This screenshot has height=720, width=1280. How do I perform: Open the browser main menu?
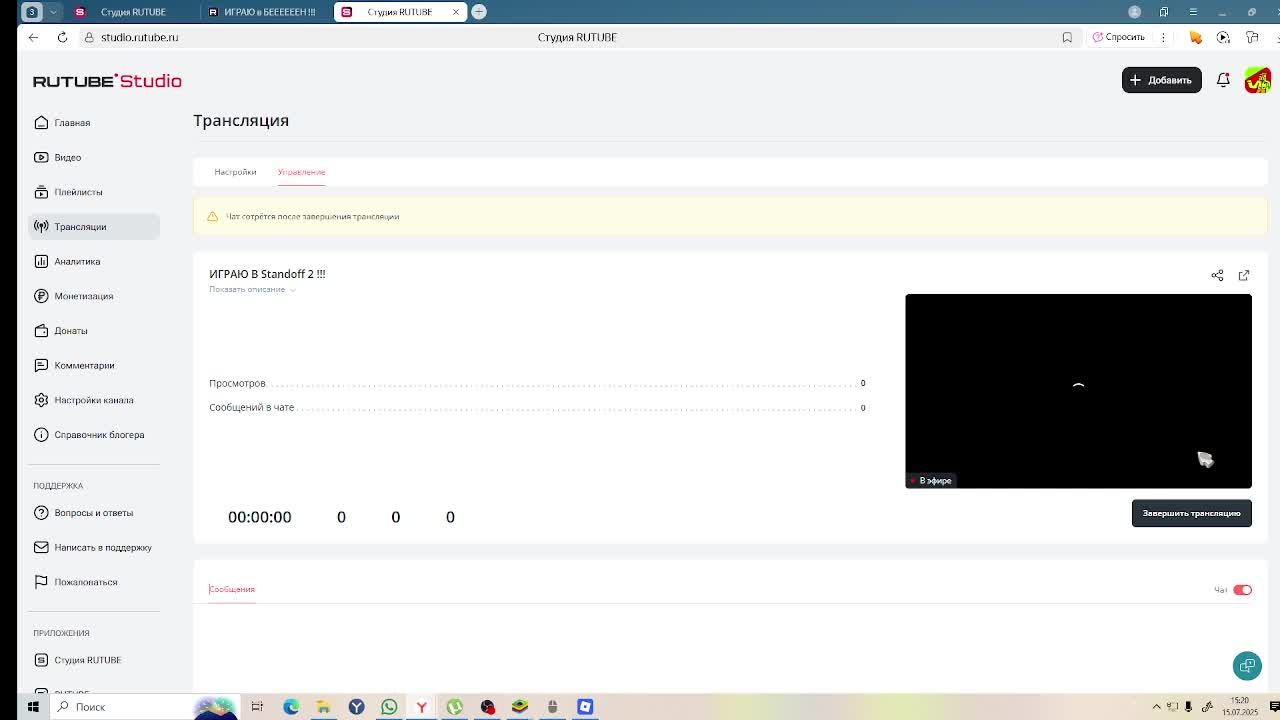[x=1193, y=12]
